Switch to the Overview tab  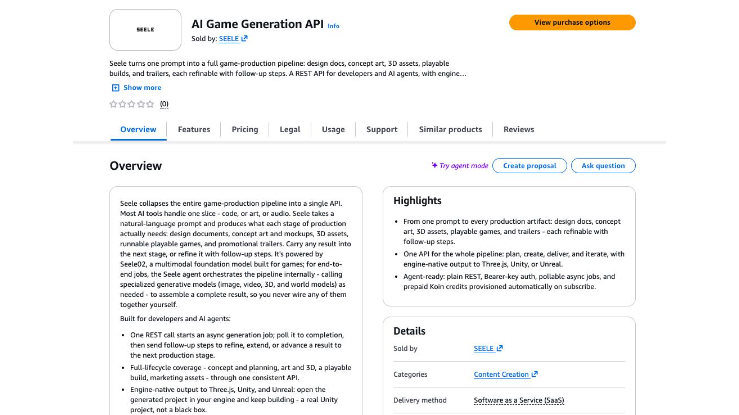pyautogui.click(x=138, y=130)
